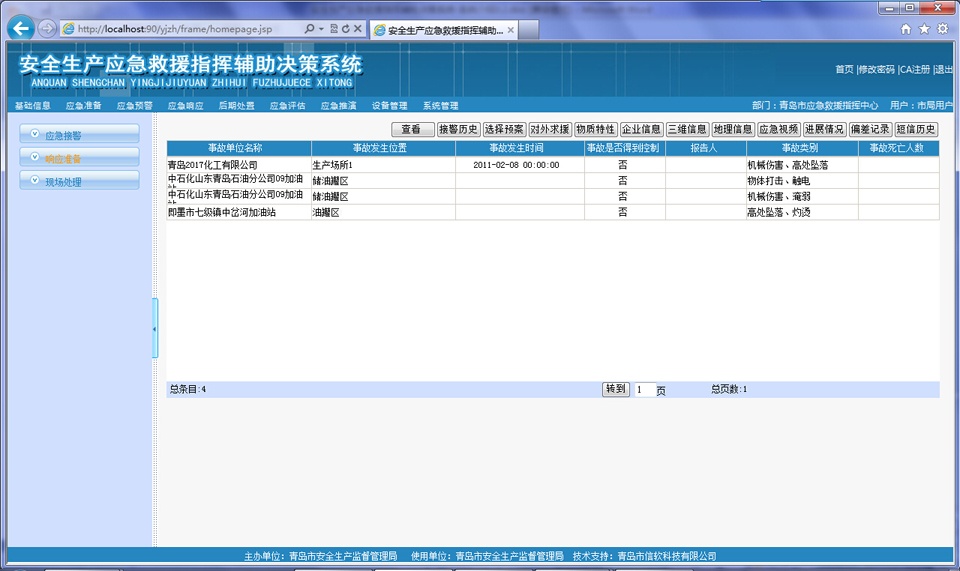Open browser home page icon

coord(906,29)
